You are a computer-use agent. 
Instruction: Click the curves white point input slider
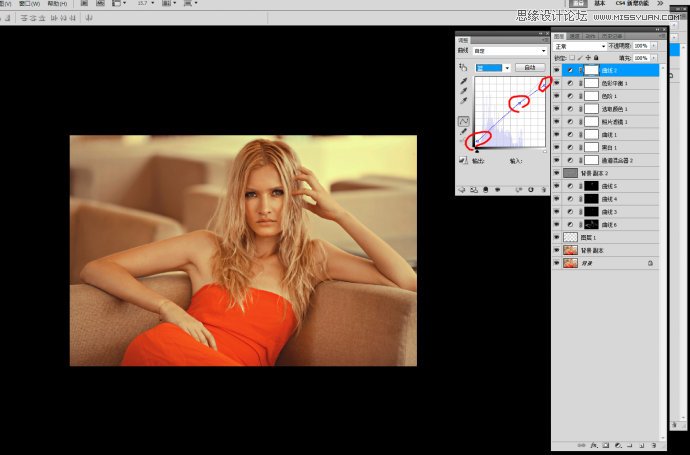click(545, 151)
